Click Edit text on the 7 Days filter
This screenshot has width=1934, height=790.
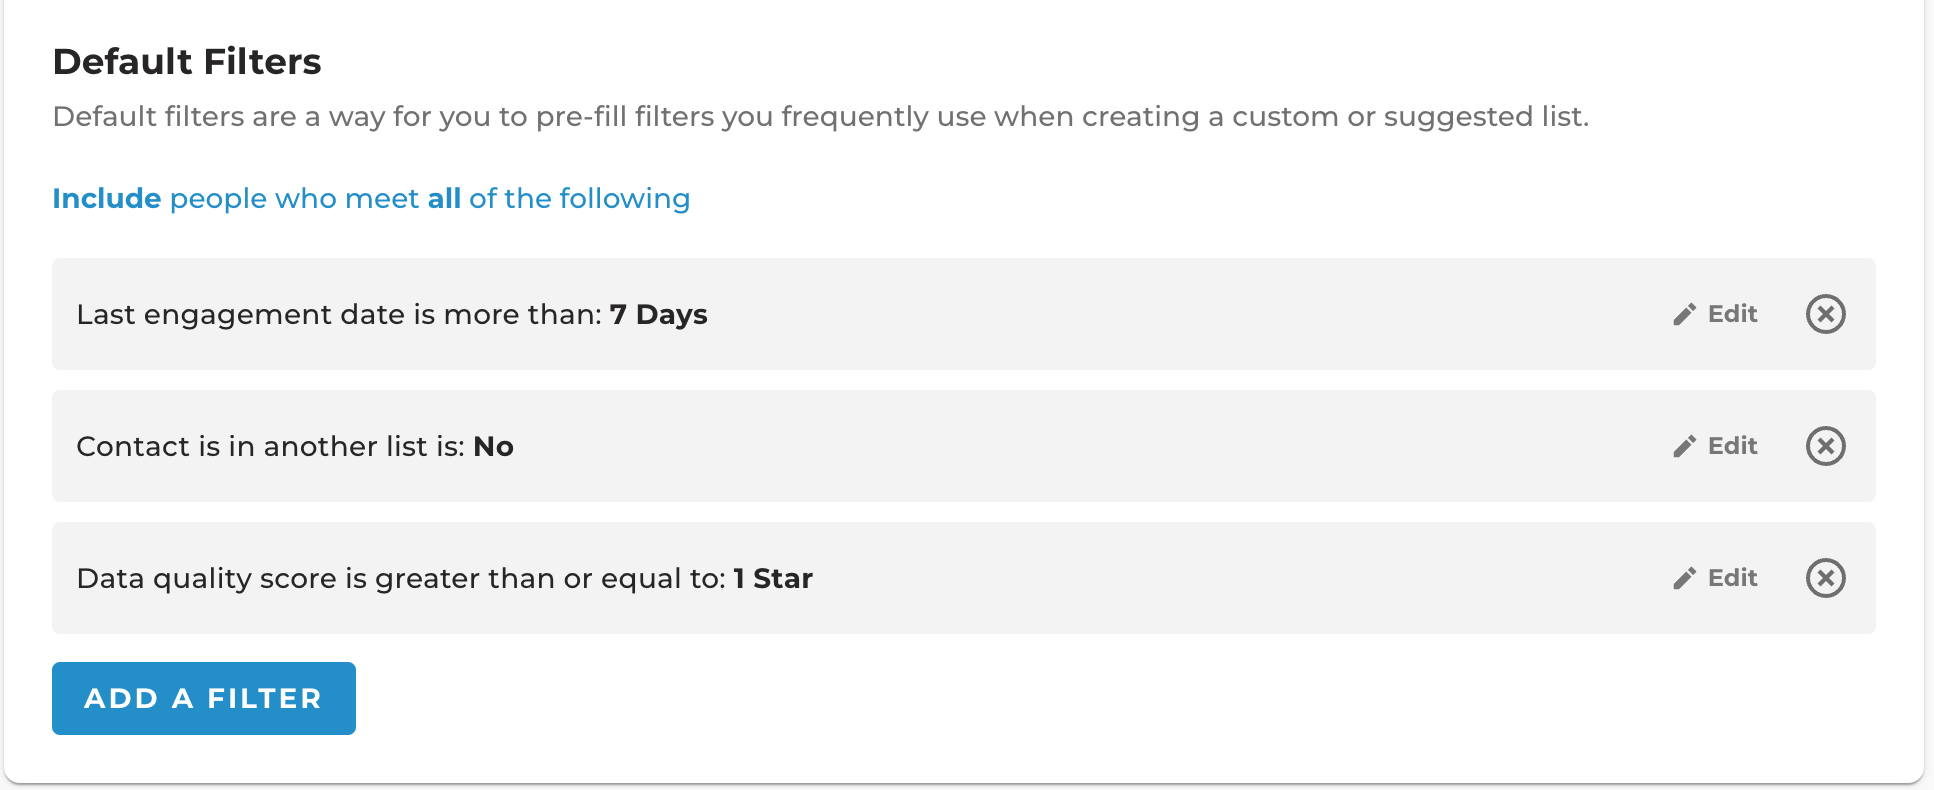point(1732,314)
